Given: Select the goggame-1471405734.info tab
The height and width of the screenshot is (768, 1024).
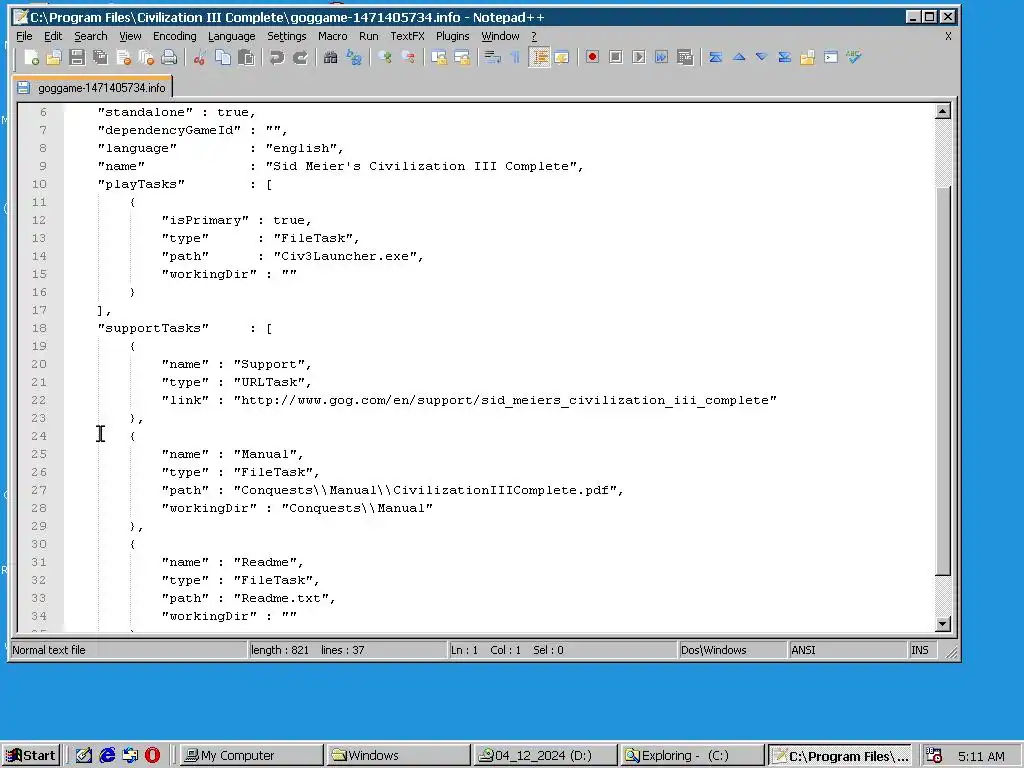Looking at the screenshot, I should (93, 88).
